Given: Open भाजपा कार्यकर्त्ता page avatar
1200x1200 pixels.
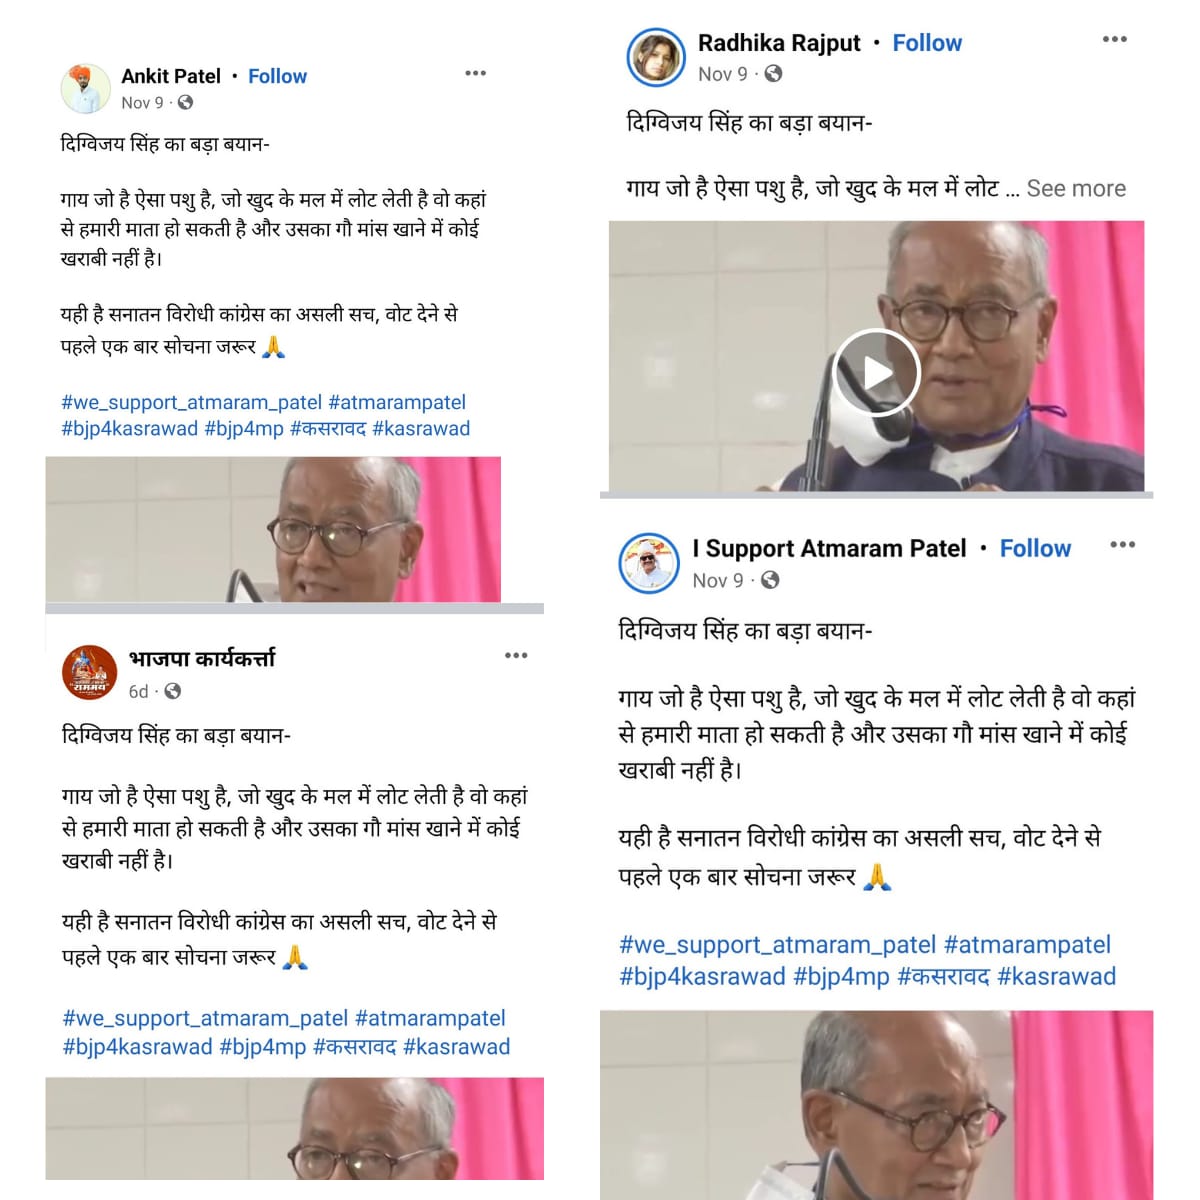Looking at the screenshot, I should 90,672.
